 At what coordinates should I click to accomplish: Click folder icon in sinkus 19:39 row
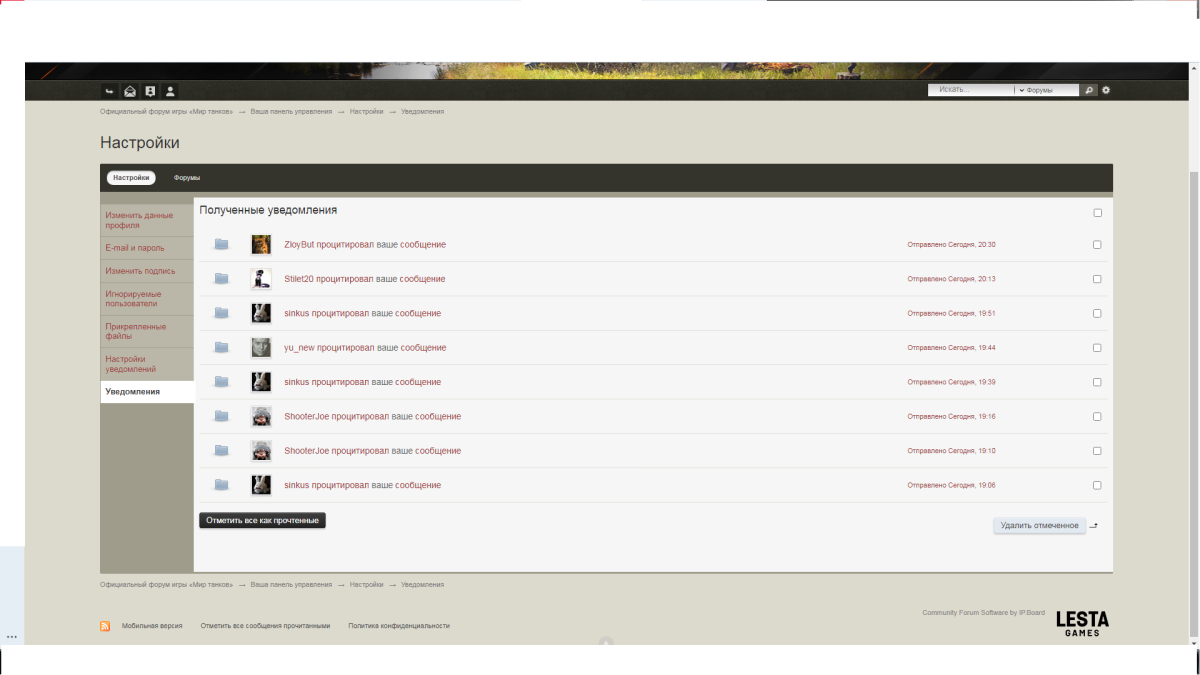[x=221, y=382]
